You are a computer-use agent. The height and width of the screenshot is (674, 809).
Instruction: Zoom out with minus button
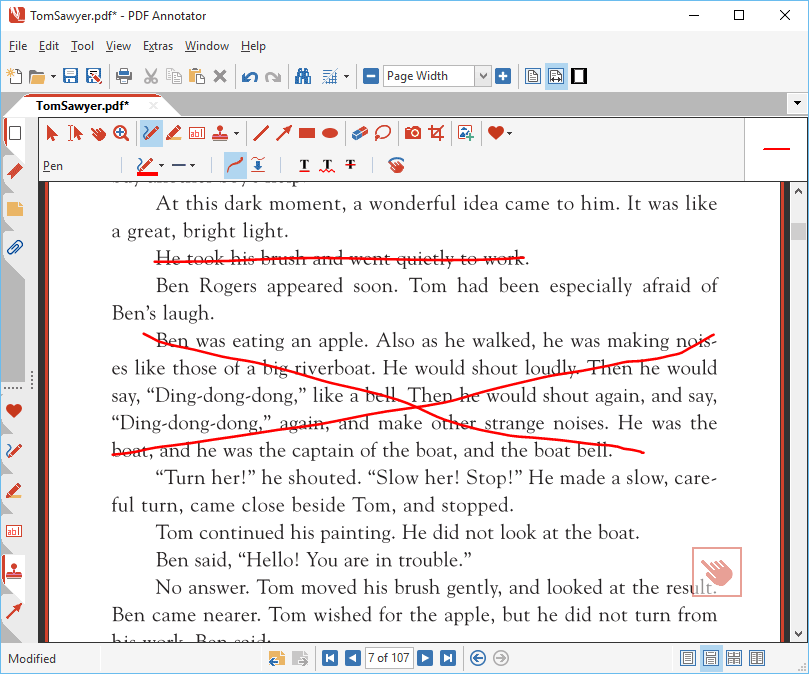click(x=371, y=76)
